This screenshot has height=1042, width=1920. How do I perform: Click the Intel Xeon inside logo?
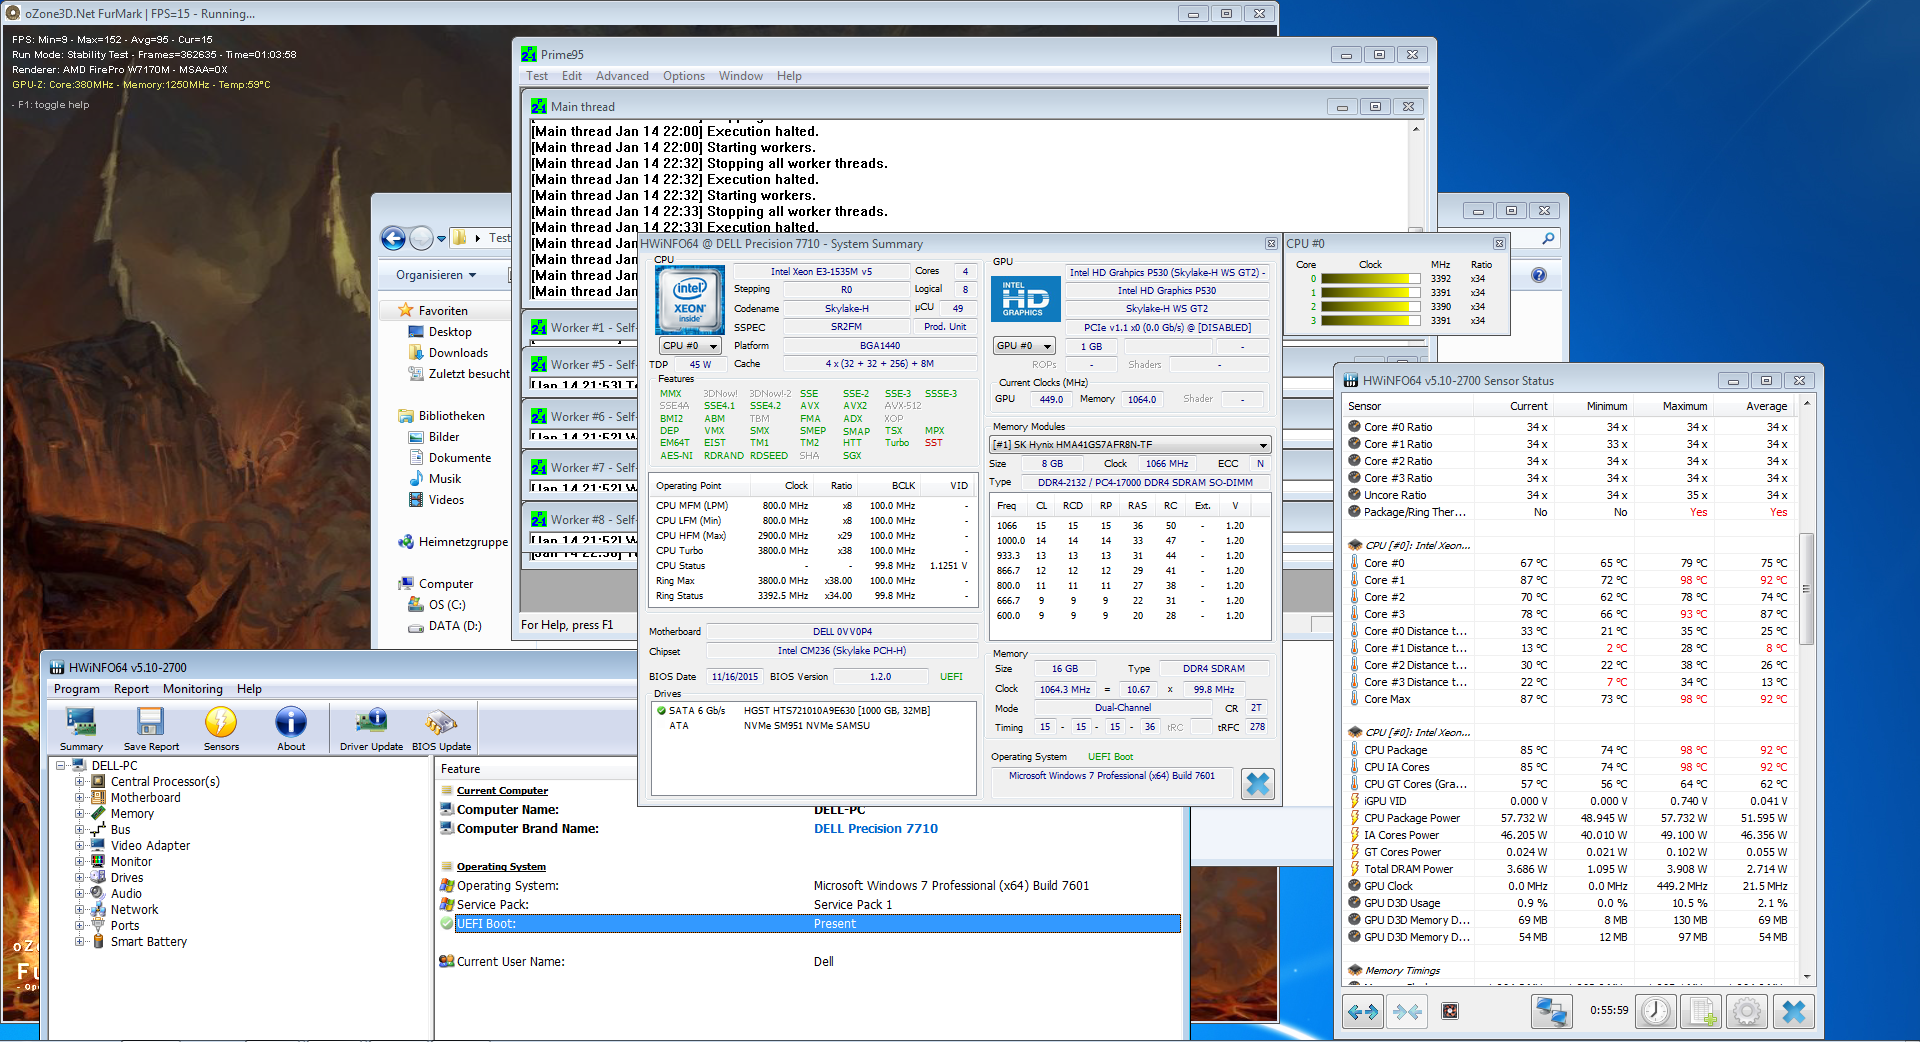[x=689, y=300]
